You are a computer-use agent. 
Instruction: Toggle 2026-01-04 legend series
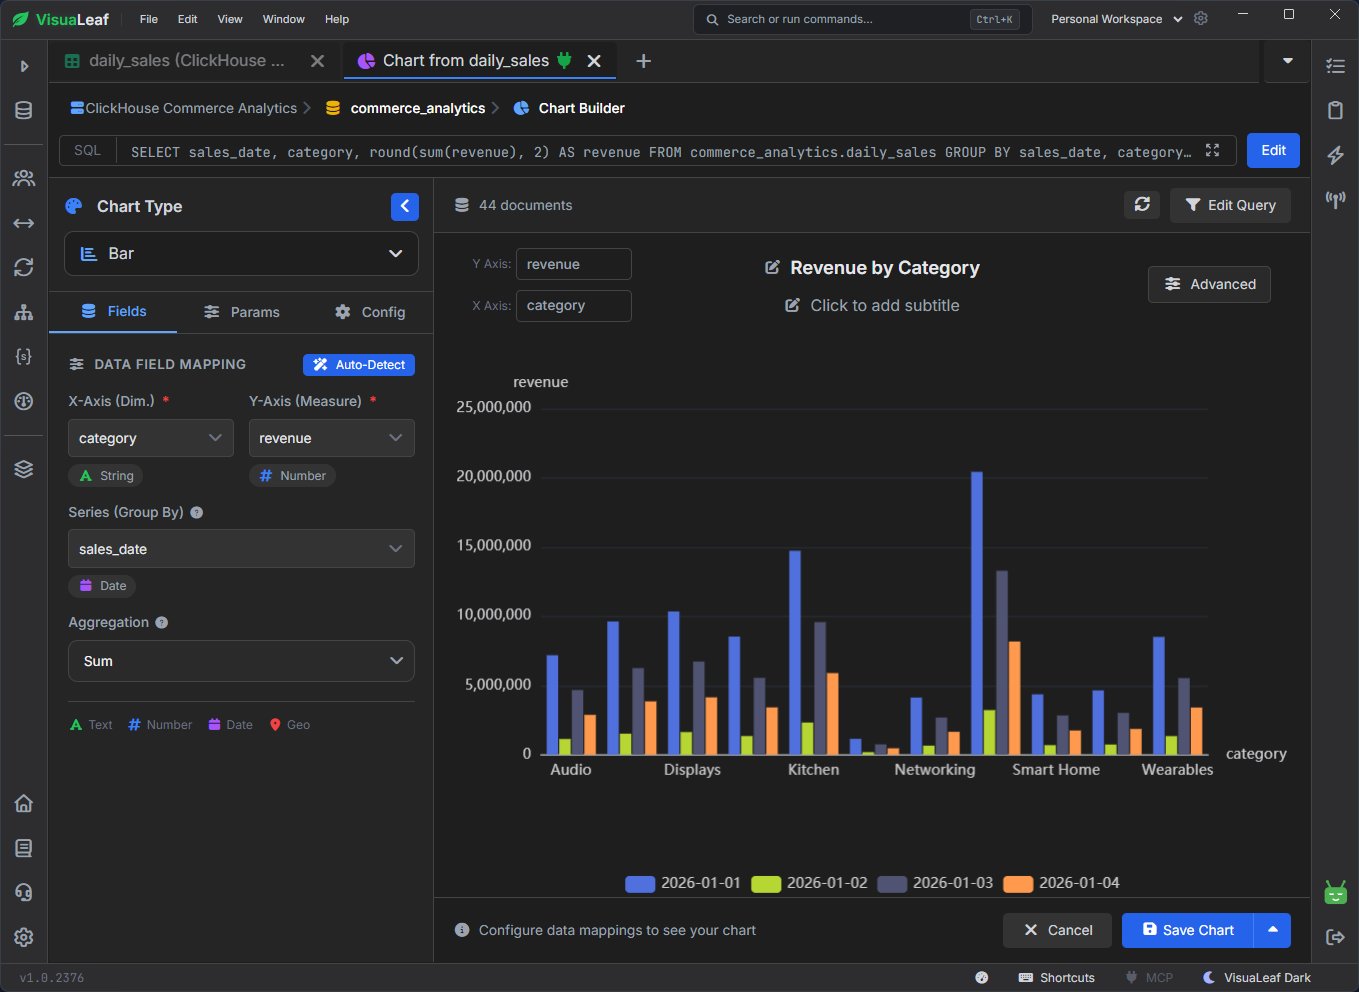(x=1061, y=883)
